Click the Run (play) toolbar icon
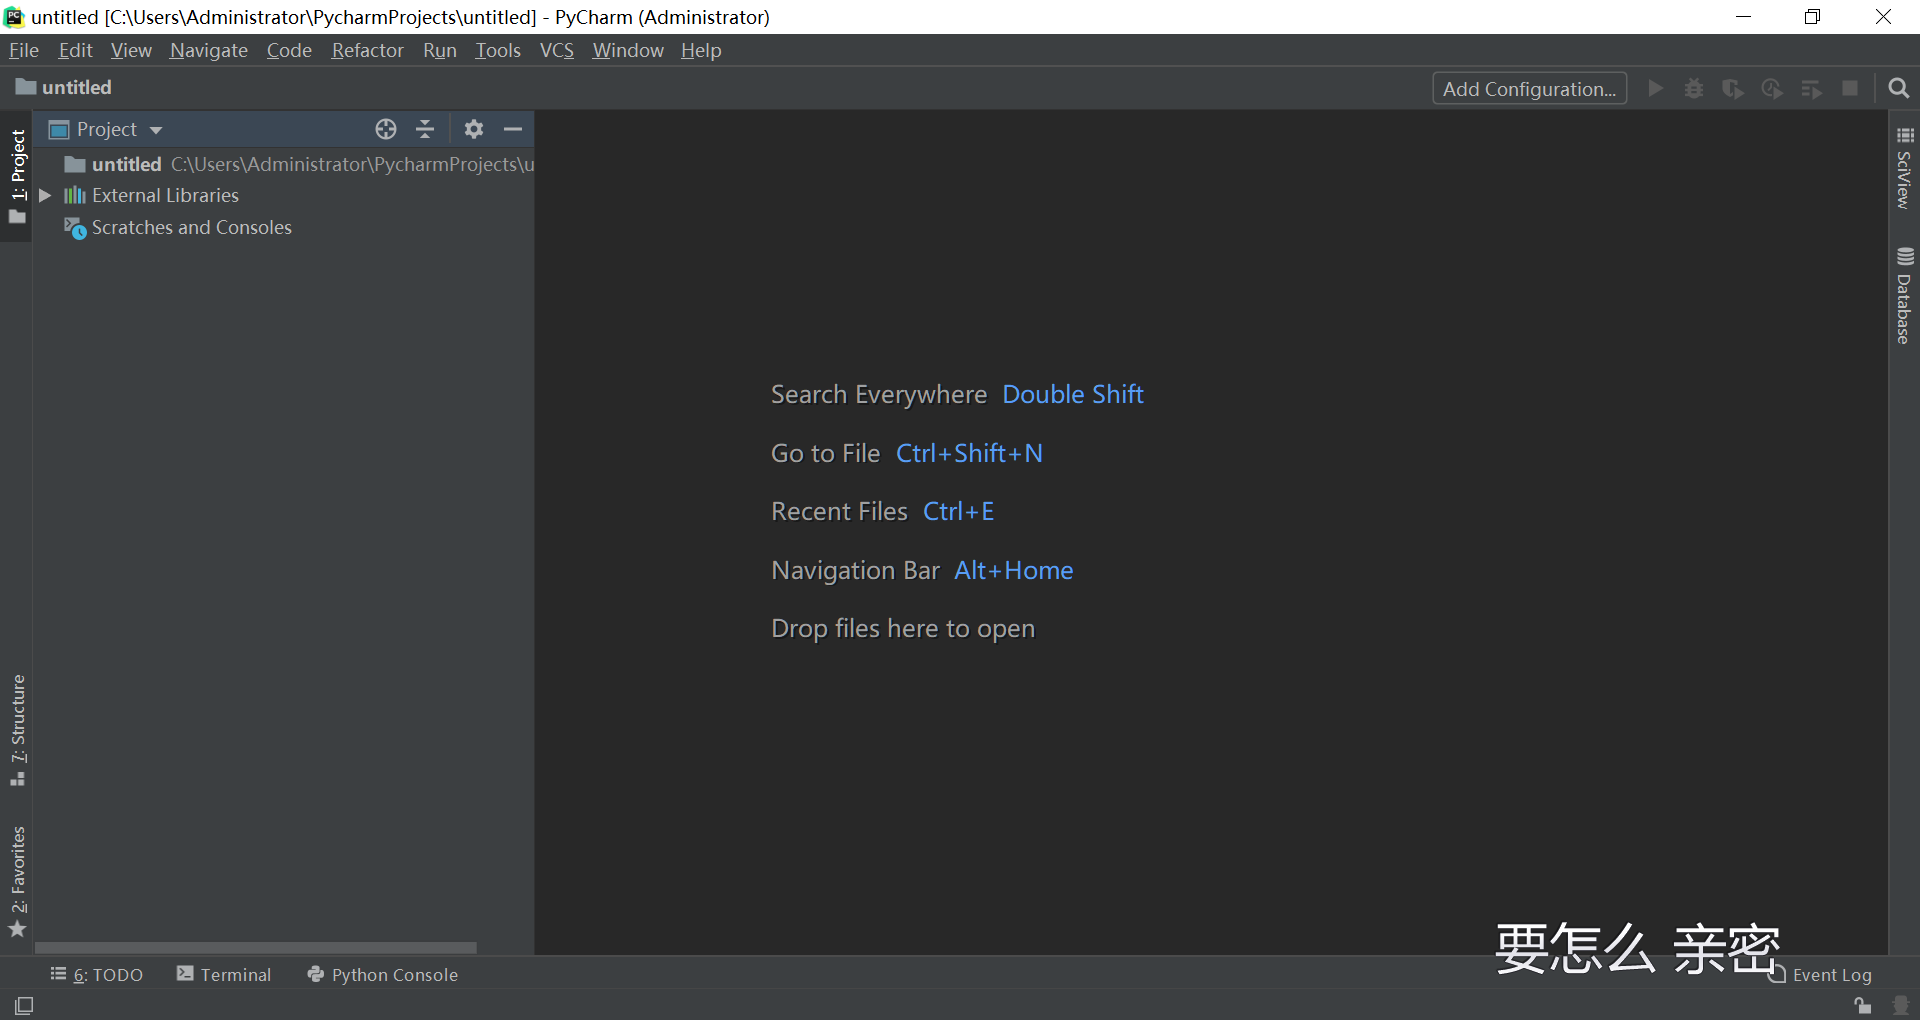This screenshot has height=1020, width=1920. point(1655,89)
